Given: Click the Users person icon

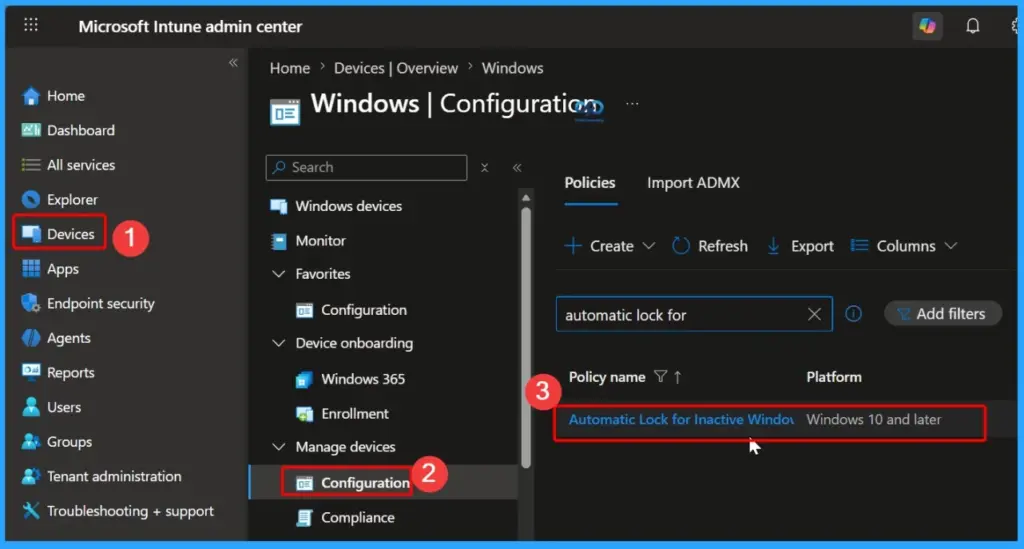Looking at the screenshot, I should coord(31,407).
